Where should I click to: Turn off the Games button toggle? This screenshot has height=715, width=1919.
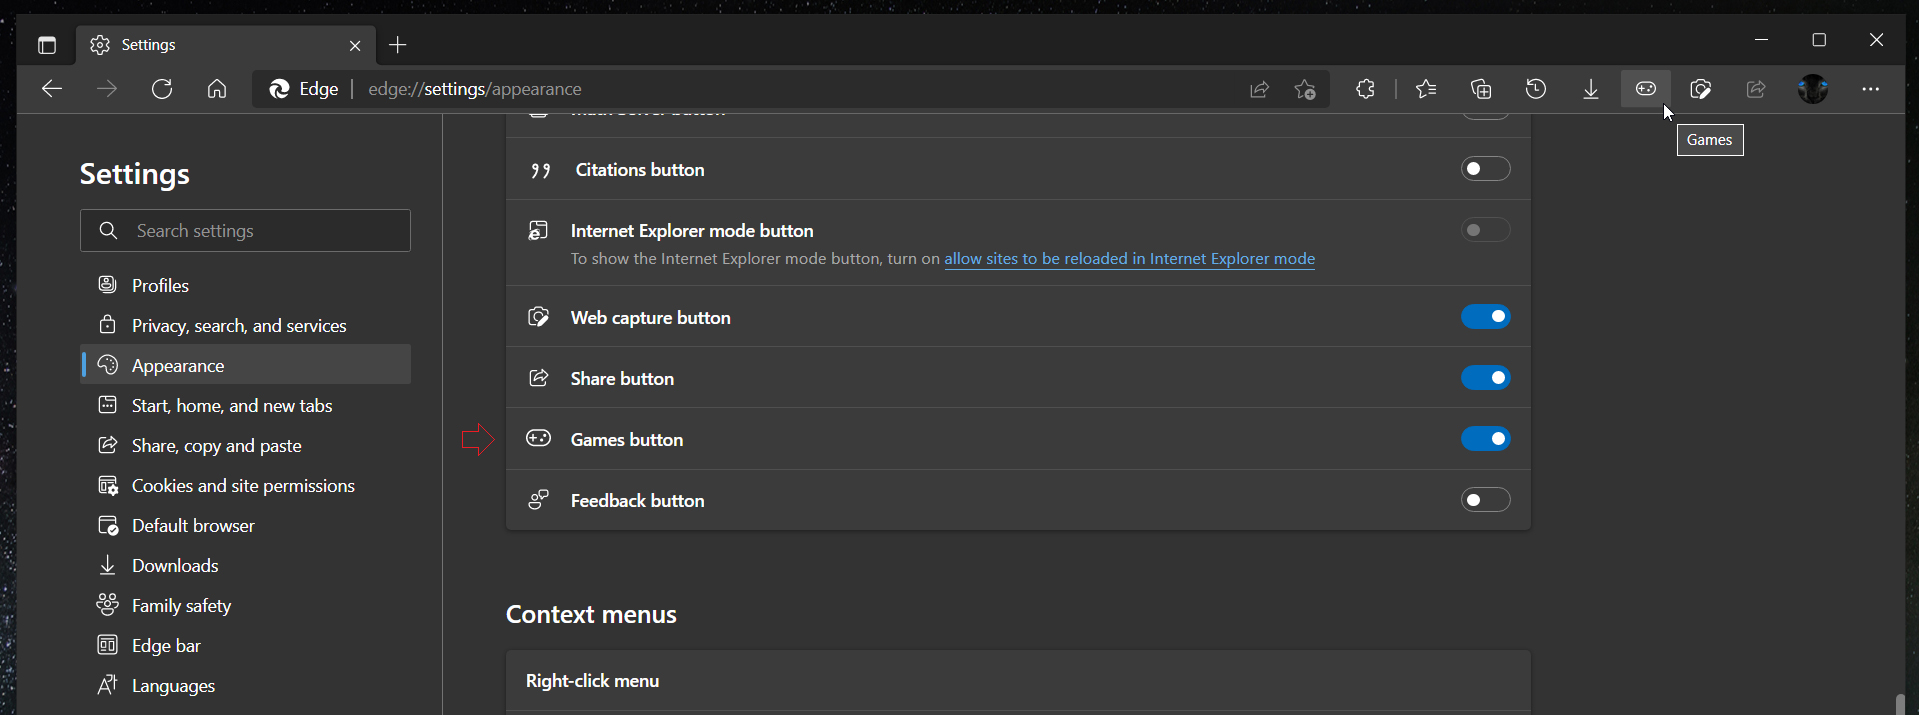pyautogui.click(x=1485, y=439)
